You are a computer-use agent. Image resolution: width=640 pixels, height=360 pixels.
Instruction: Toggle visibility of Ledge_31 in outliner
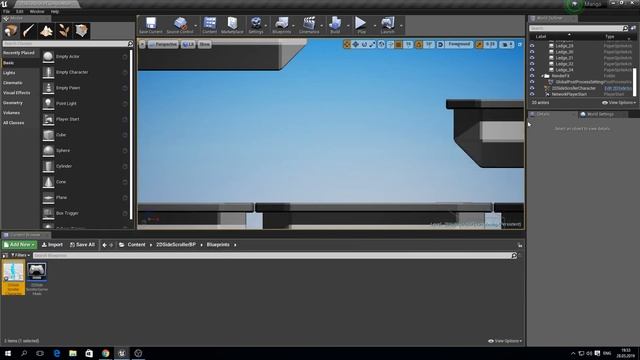(532, 58)
